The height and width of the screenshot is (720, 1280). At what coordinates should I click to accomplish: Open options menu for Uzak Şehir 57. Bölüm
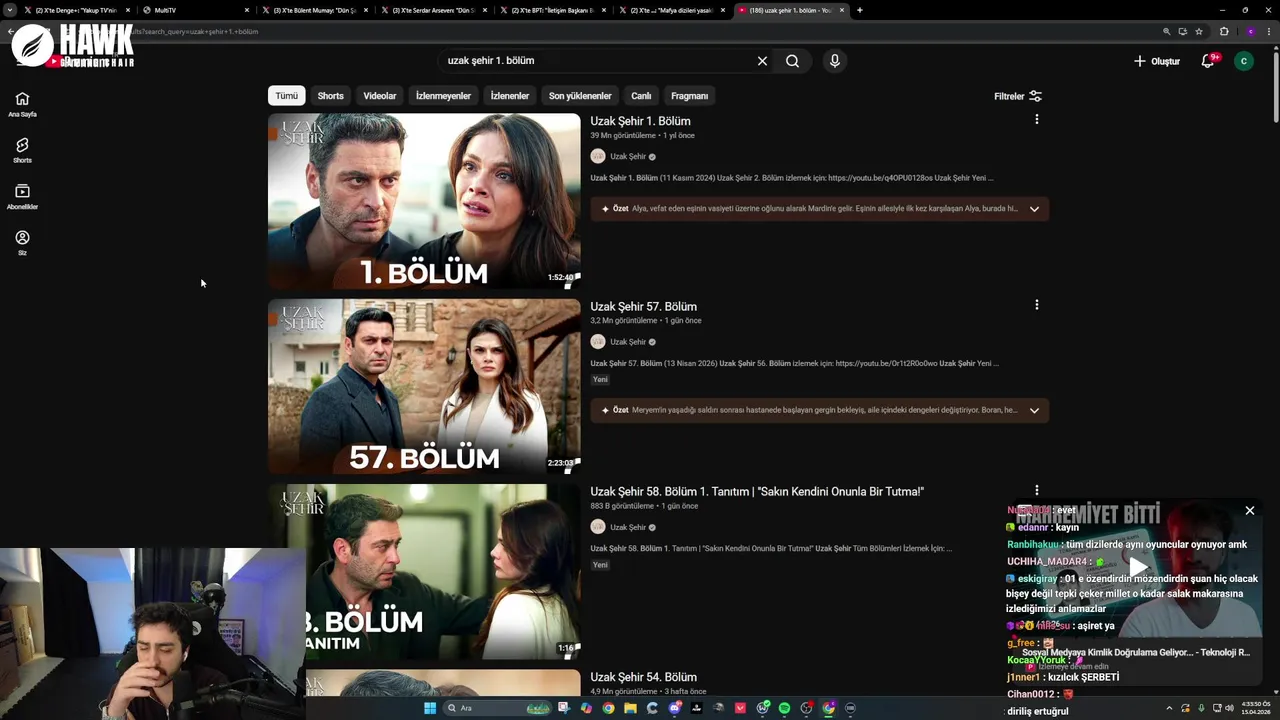tap(1036, 305)
